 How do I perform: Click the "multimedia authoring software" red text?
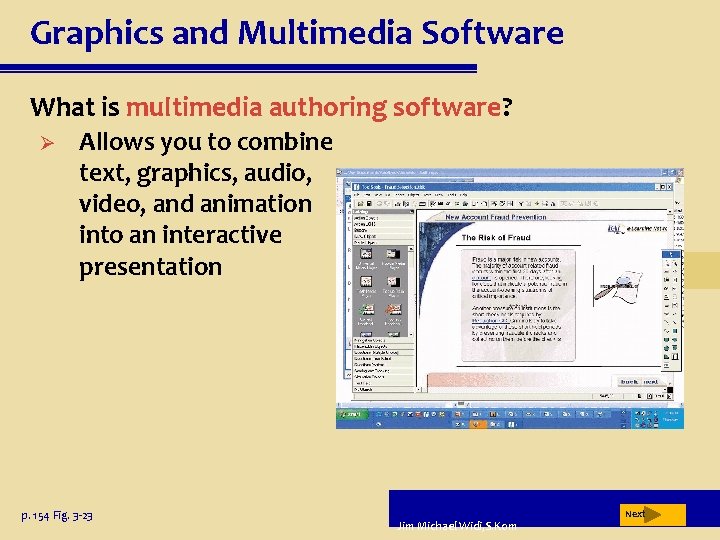tap(313, 107)
